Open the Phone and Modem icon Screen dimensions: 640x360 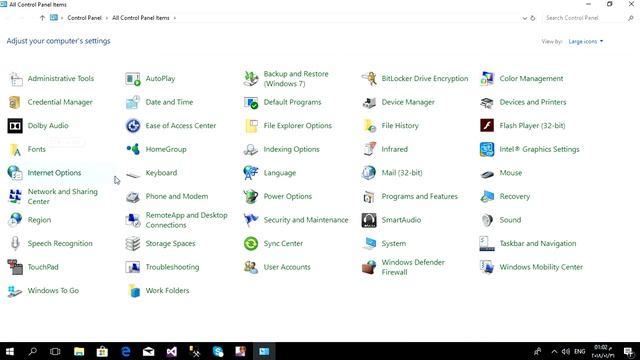tap(133, 197)
